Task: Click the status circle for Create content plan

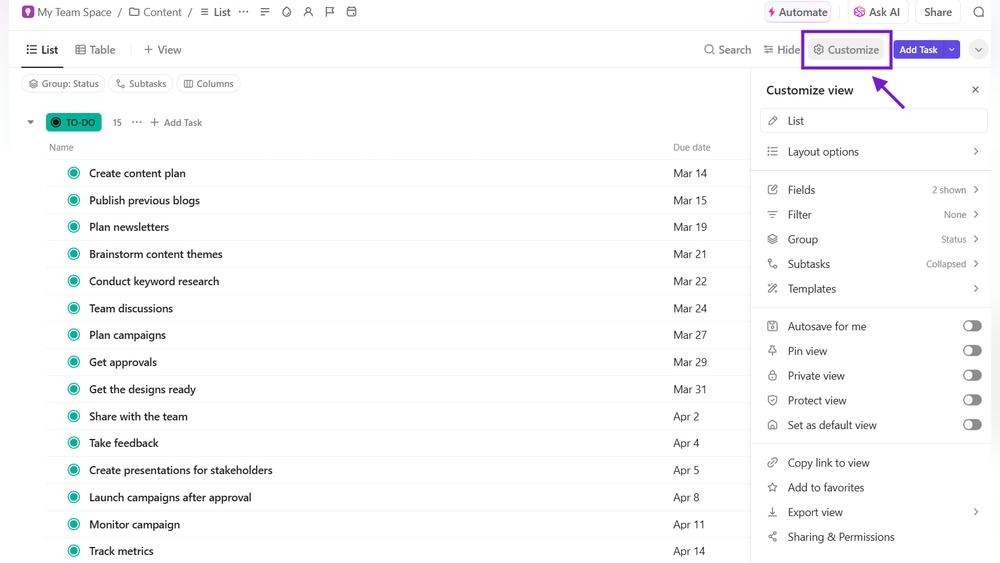Action: pyautogui.click(x=74, y=173)
